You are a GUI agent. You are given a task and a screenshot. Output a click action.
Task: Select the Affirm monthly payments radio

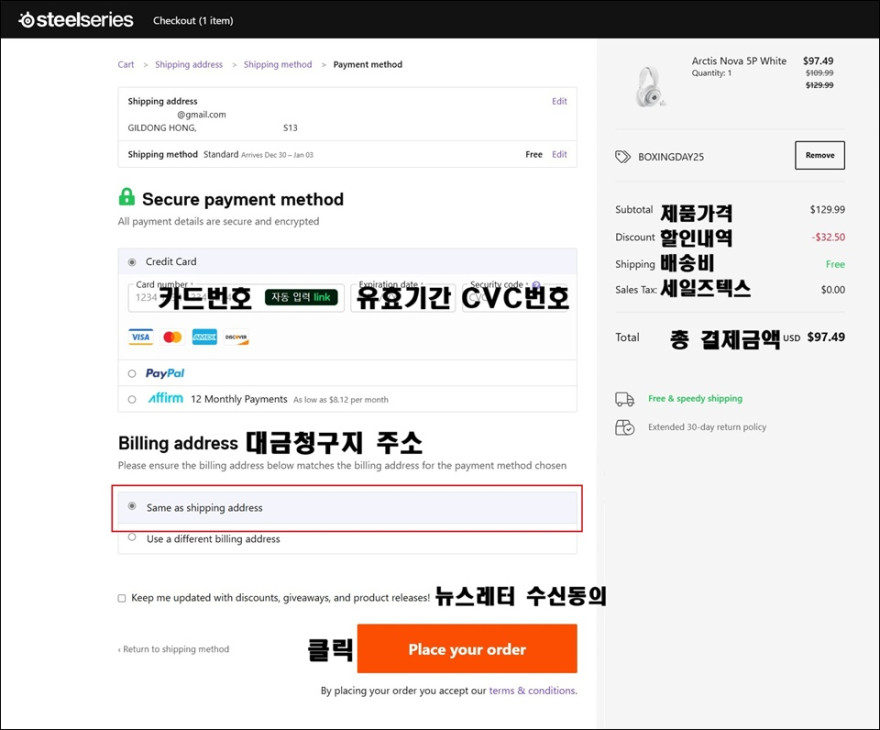pyautogui.click(x=132, y=400)
